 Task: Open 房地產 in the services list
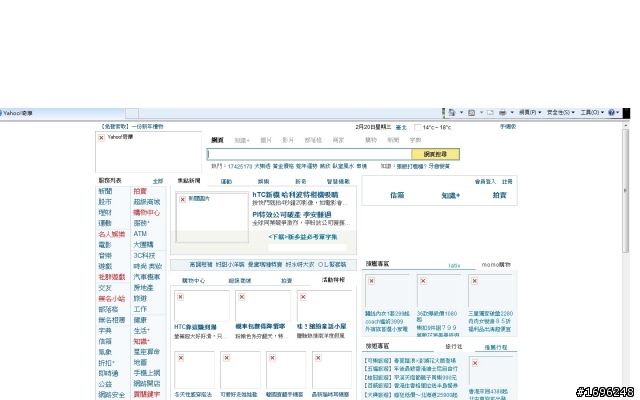[x=143, y=287]
